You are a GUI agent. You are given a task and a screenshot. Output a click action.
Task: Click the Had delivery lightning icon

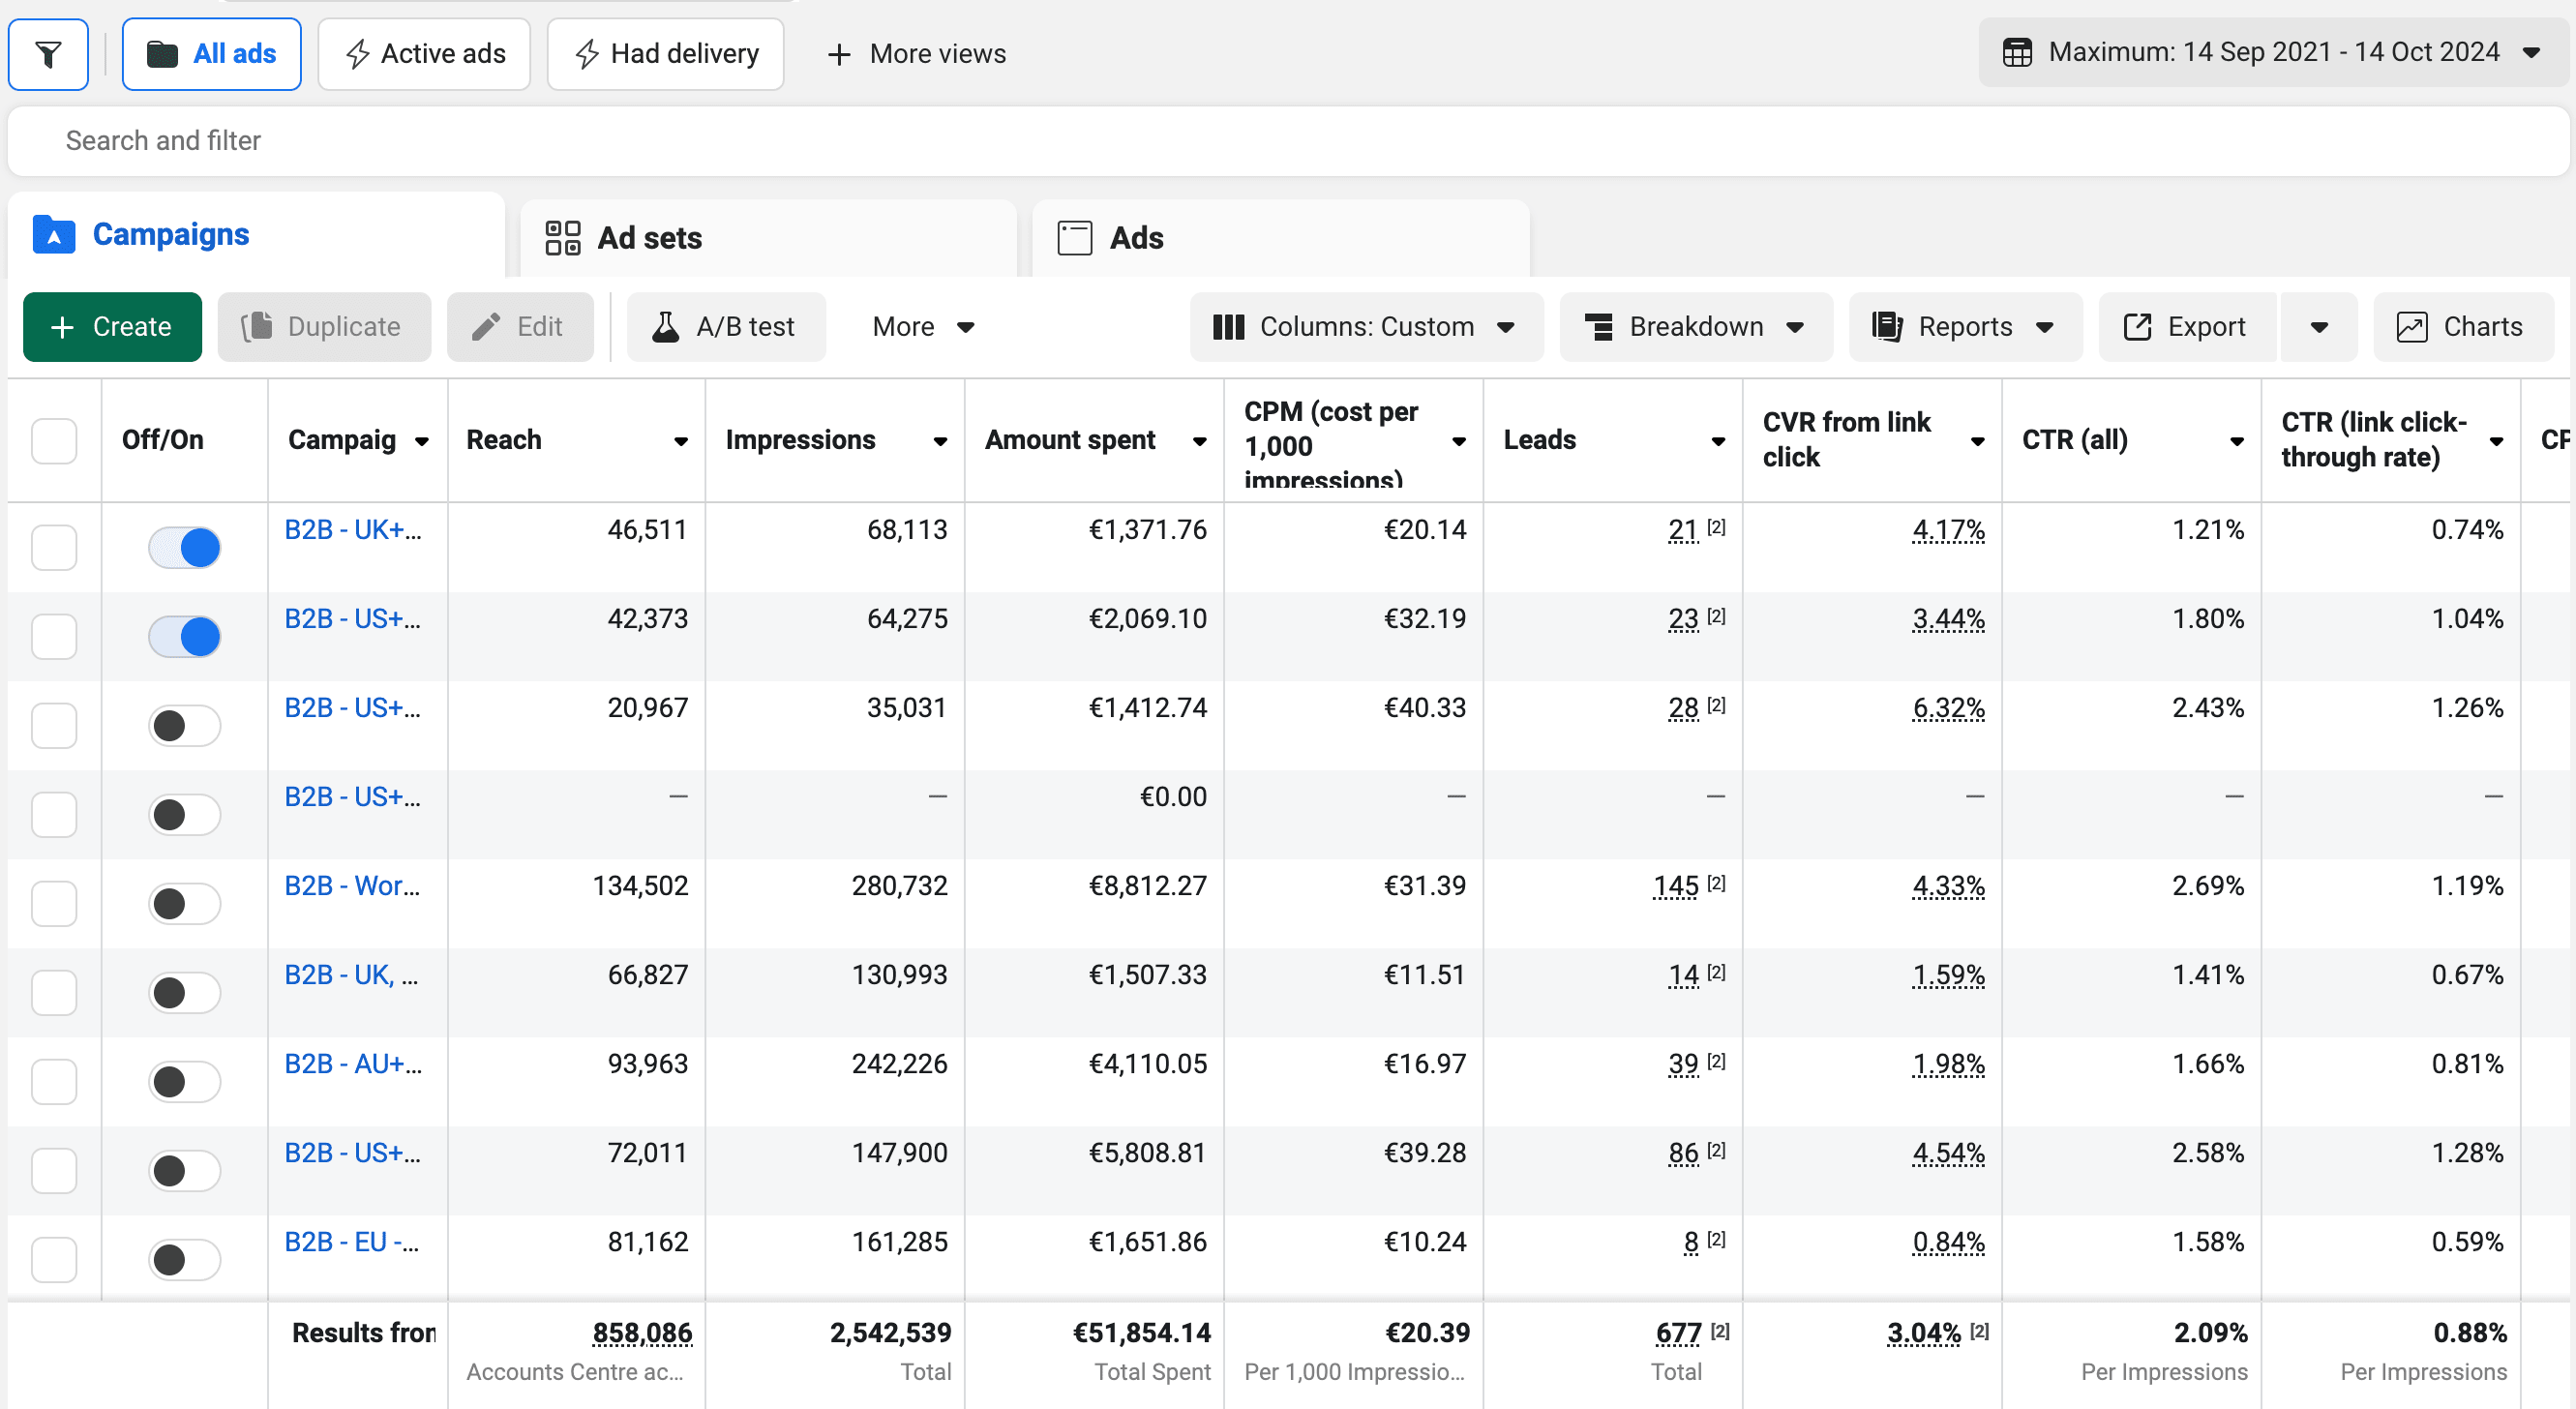587,54
